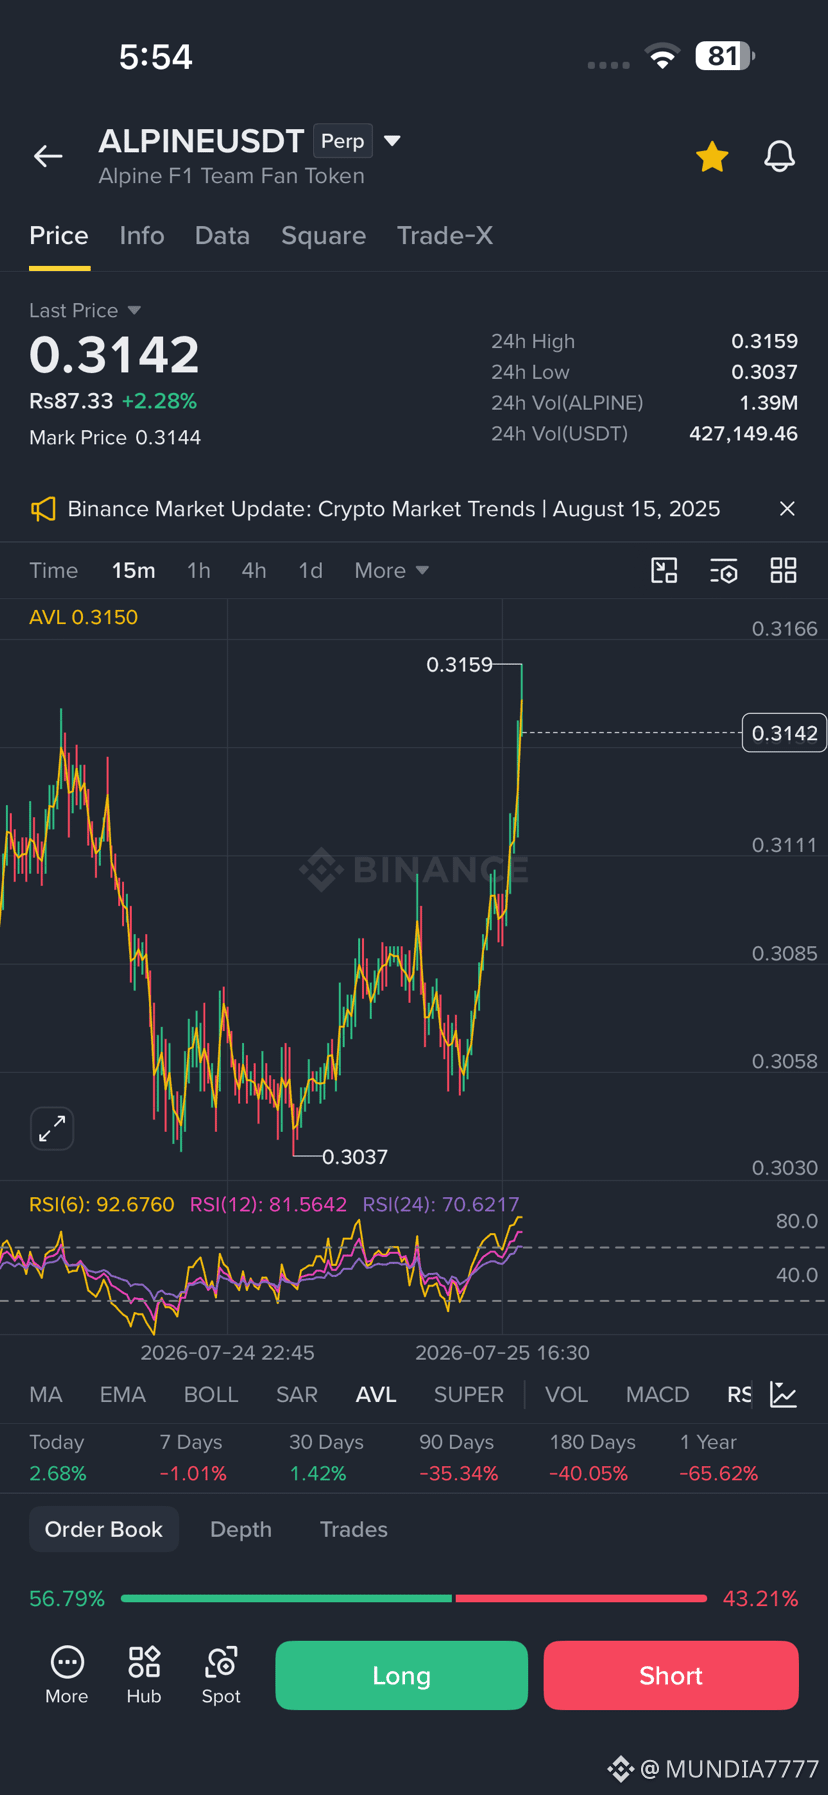This screenshot has width=828, height=1795.
Task: Tap the Wi-Fi icon in status bar
Action: 662,56
